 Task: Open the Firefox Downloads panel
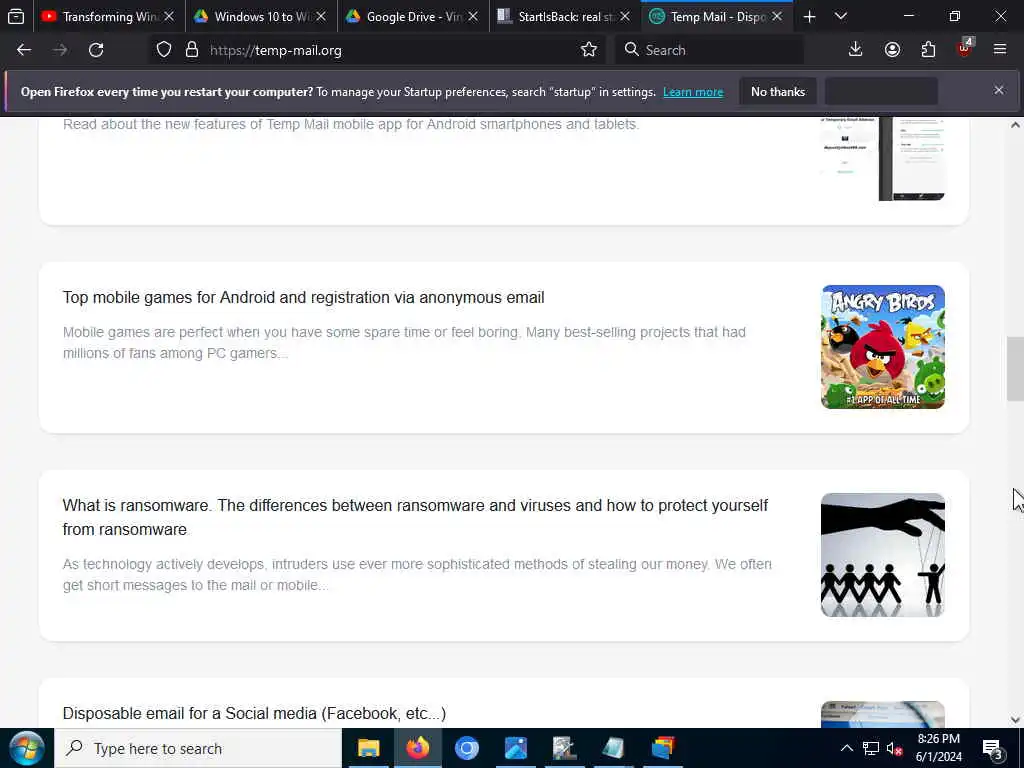tap(855, 50)
